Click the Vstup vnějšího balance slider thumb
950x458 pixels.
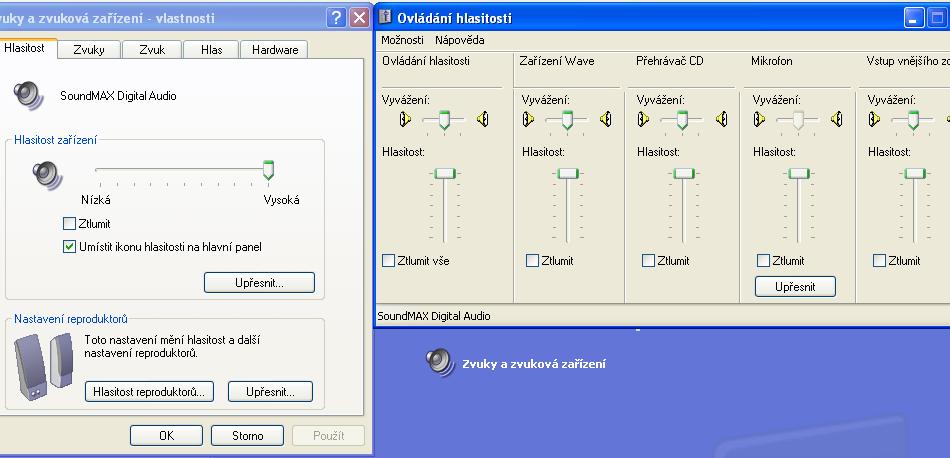pos(913,120)
